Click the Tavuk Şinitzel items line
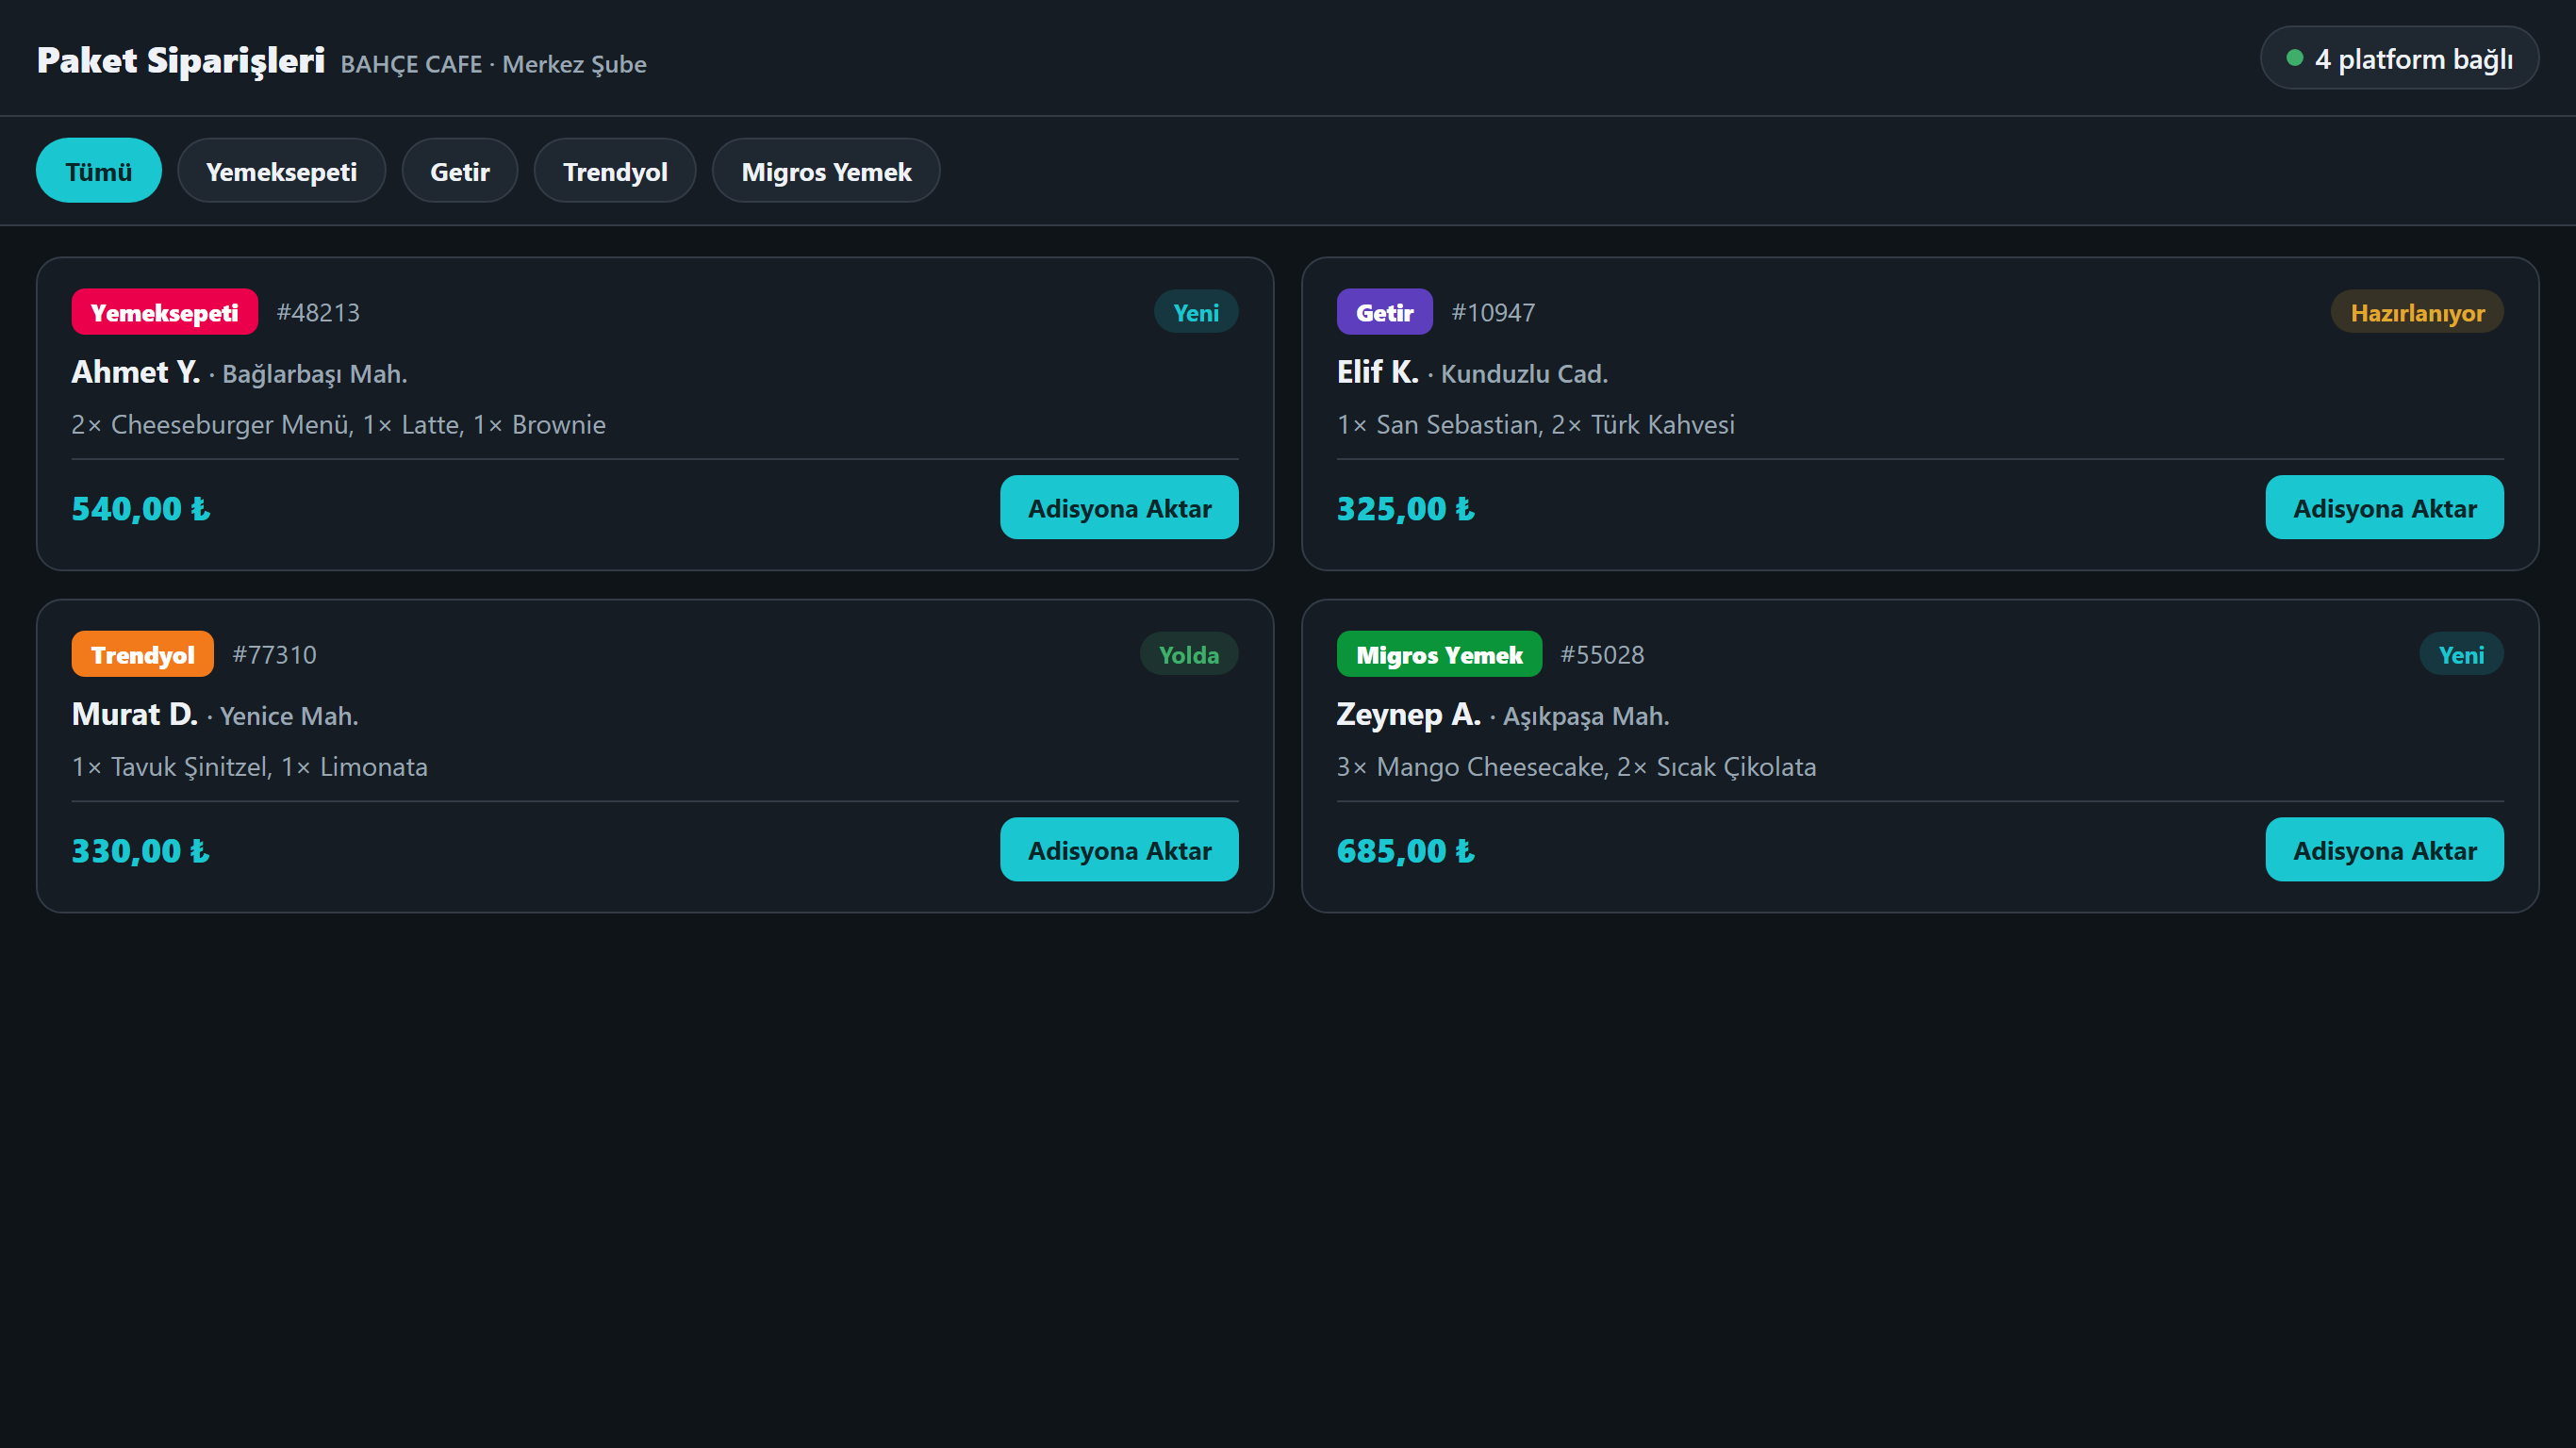 coord(249,766)
